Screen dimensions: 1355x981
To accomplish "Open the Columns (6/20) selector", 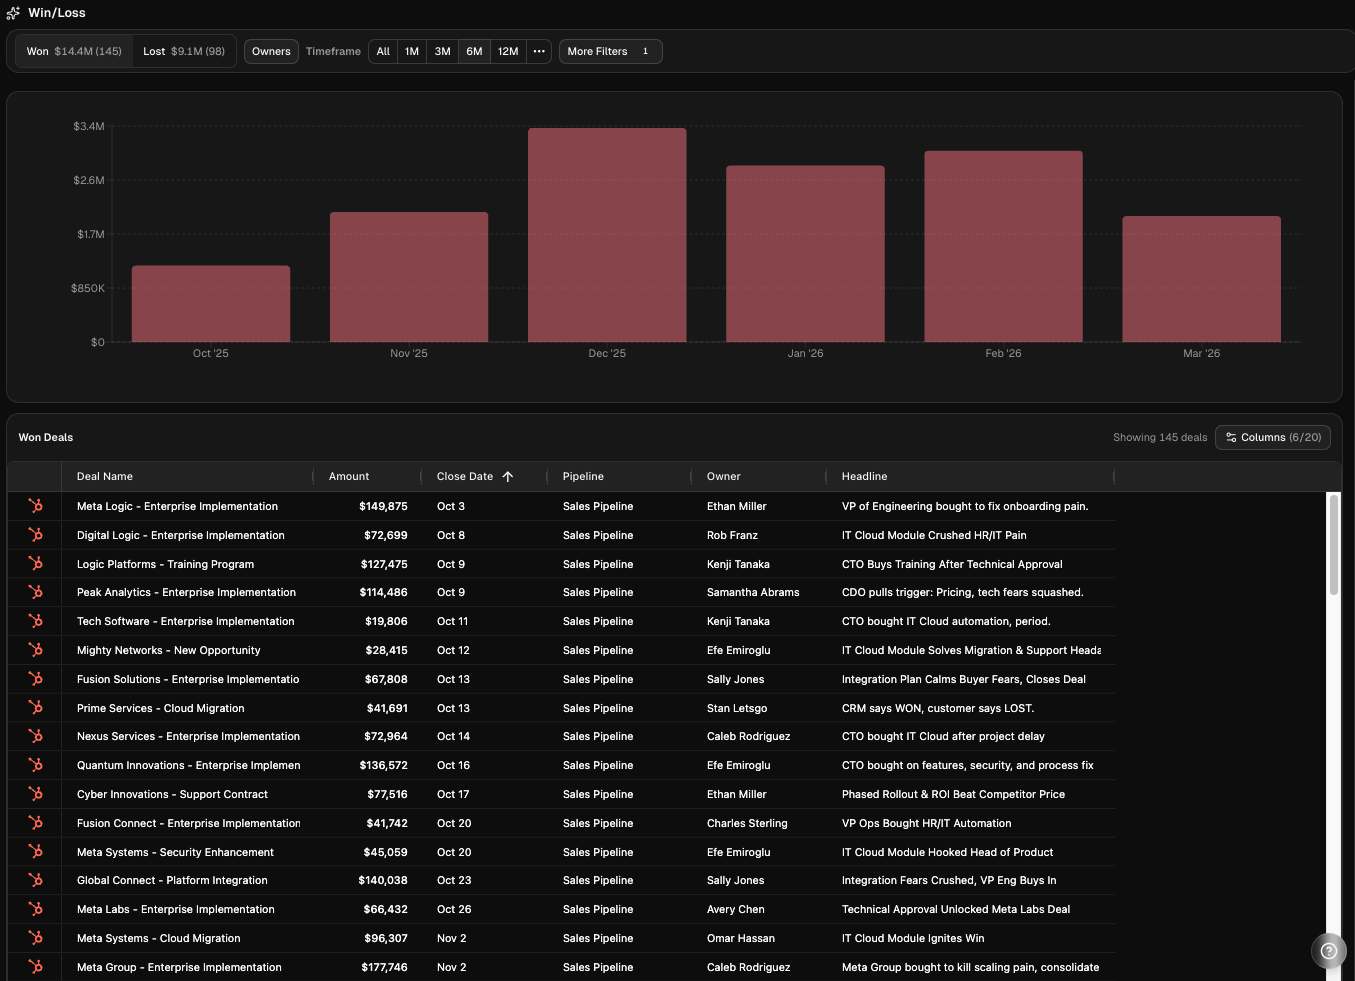I will tap(1272, 437).
